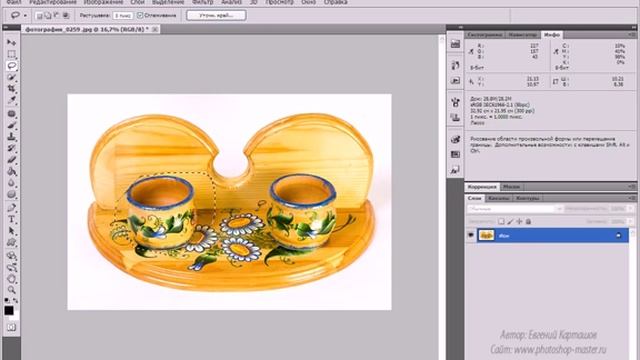Open the Инфо panel options menu
Screen dimensions: 640x360
(x=631, y=35)
